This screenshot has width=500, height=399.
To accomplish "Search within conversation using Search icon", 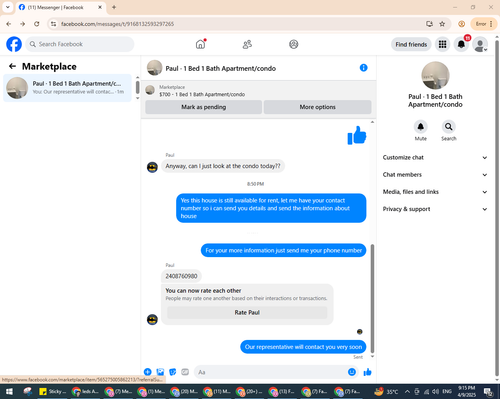I will click(x=449, y=127).
